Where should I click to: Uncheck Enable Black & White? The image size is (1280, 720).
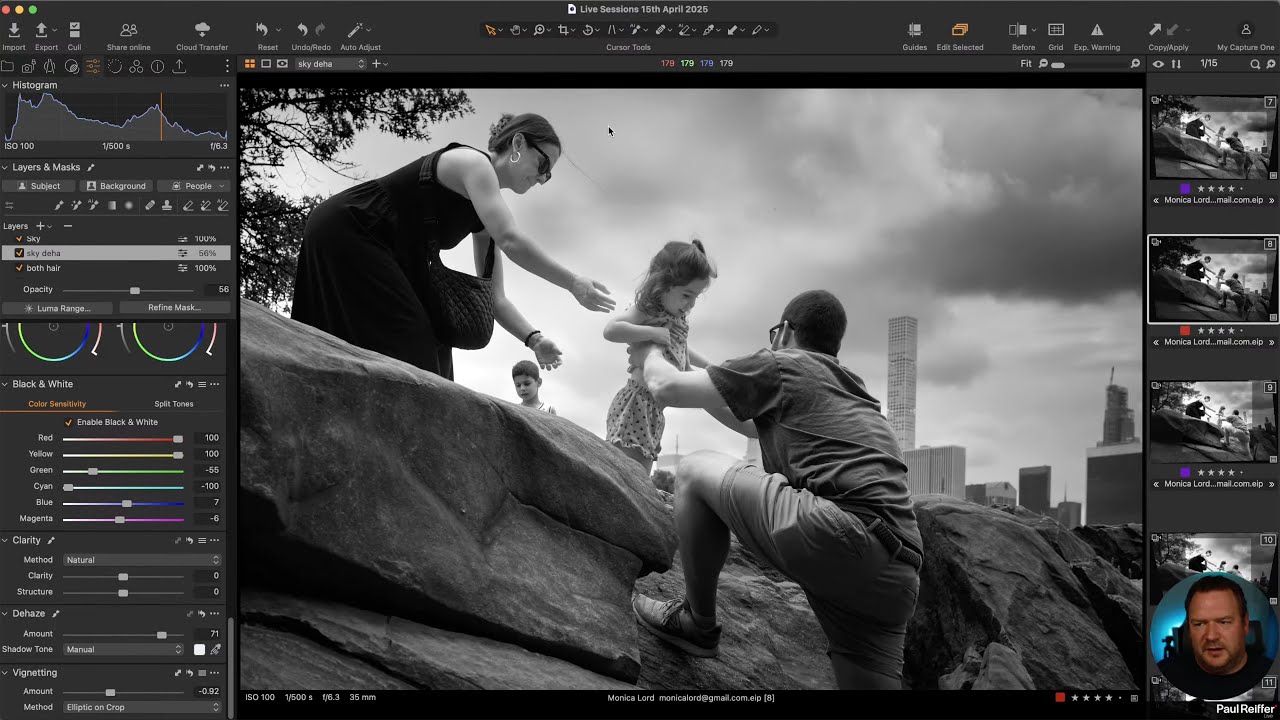tap(68, 422)
